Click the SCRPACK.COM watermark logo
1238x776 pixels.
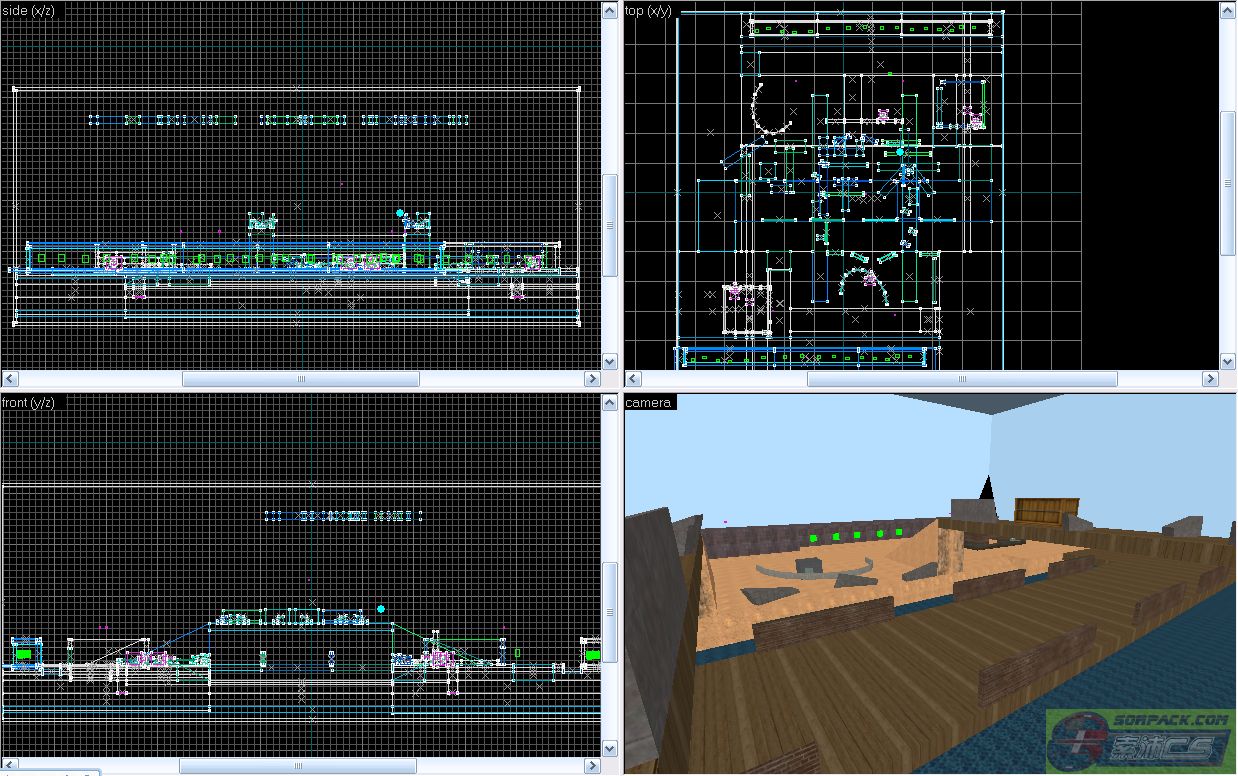click(1140, 740)
